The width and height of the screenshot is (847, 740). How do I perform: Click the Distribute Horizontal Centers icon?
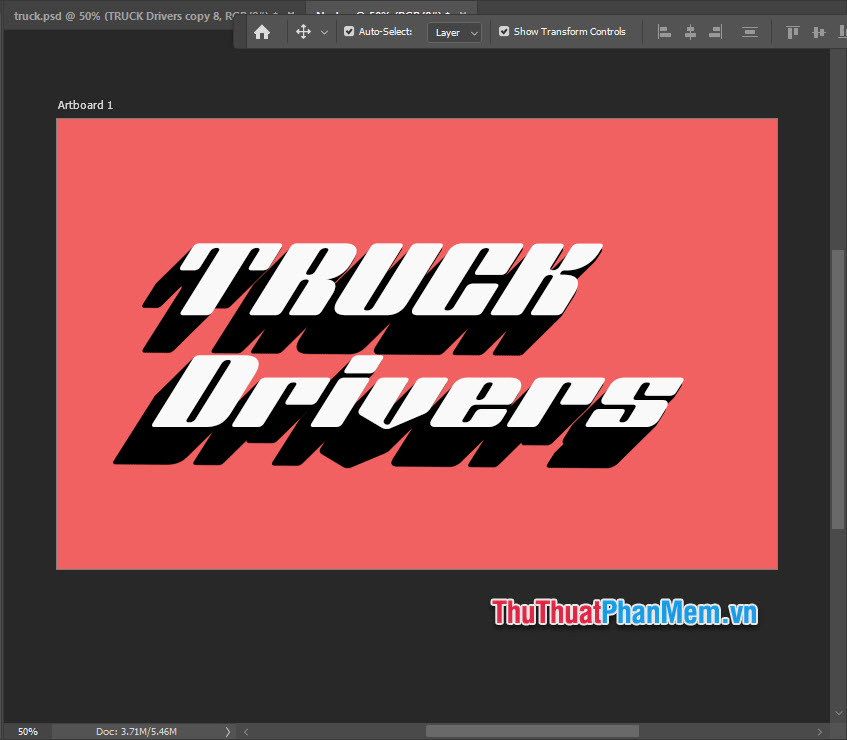(x=749, y=31)
